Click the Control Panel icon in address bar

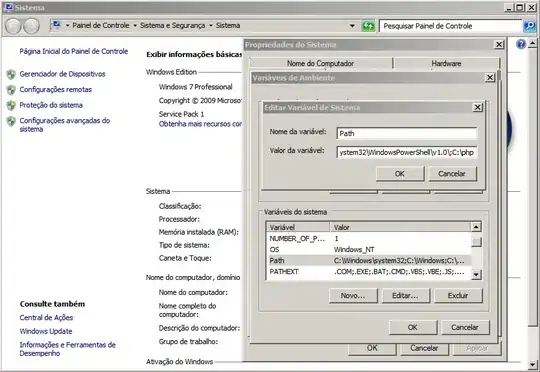tap(56, 25)
